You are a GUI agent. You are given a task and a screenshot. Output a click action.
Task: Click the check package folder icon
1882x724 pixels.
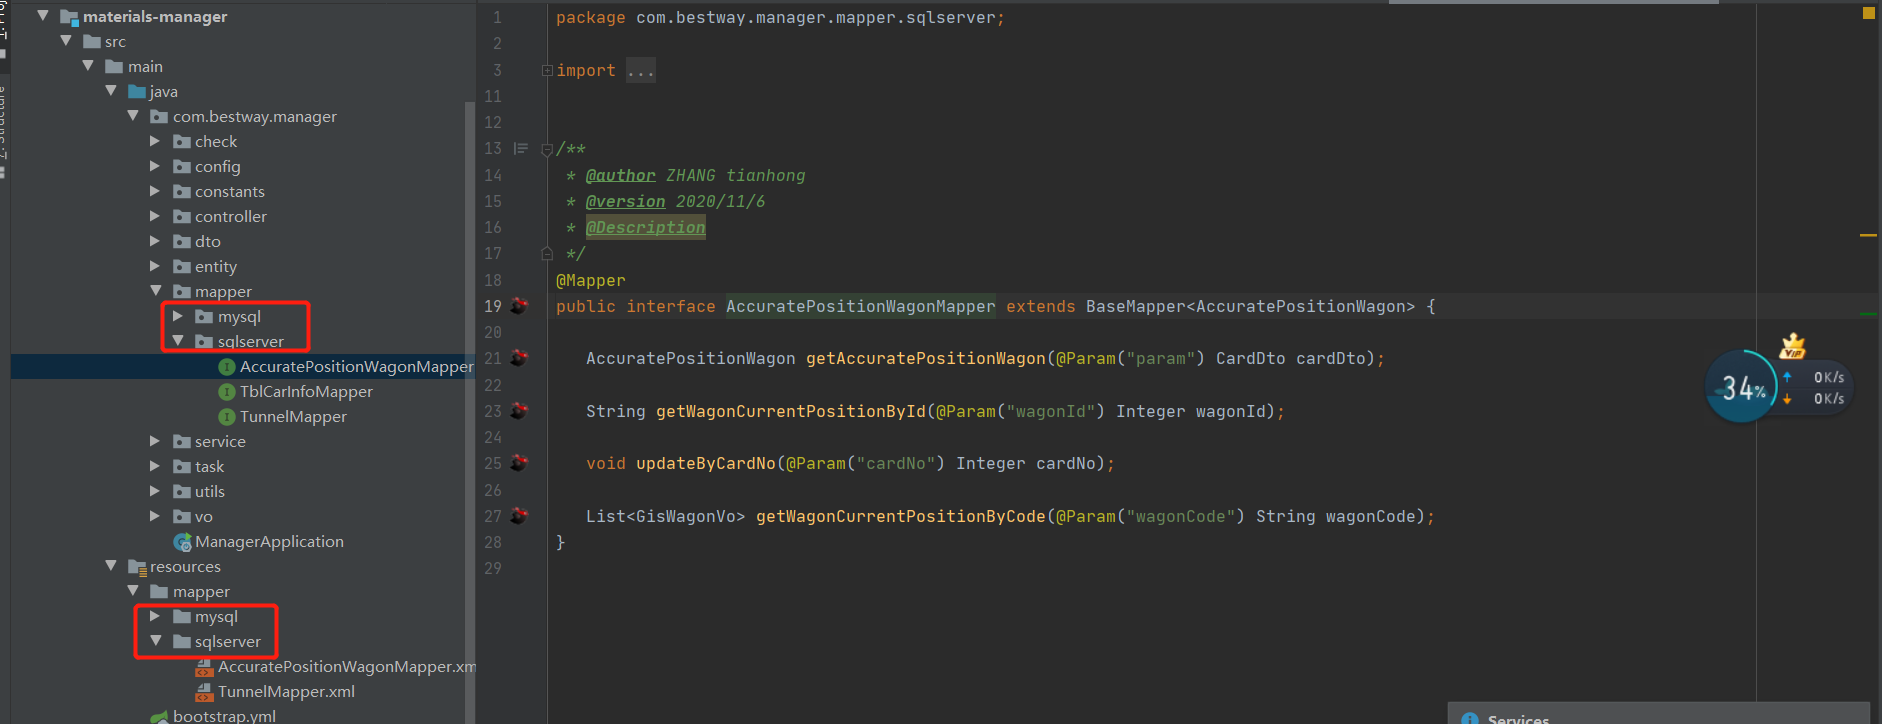(182, 141)
